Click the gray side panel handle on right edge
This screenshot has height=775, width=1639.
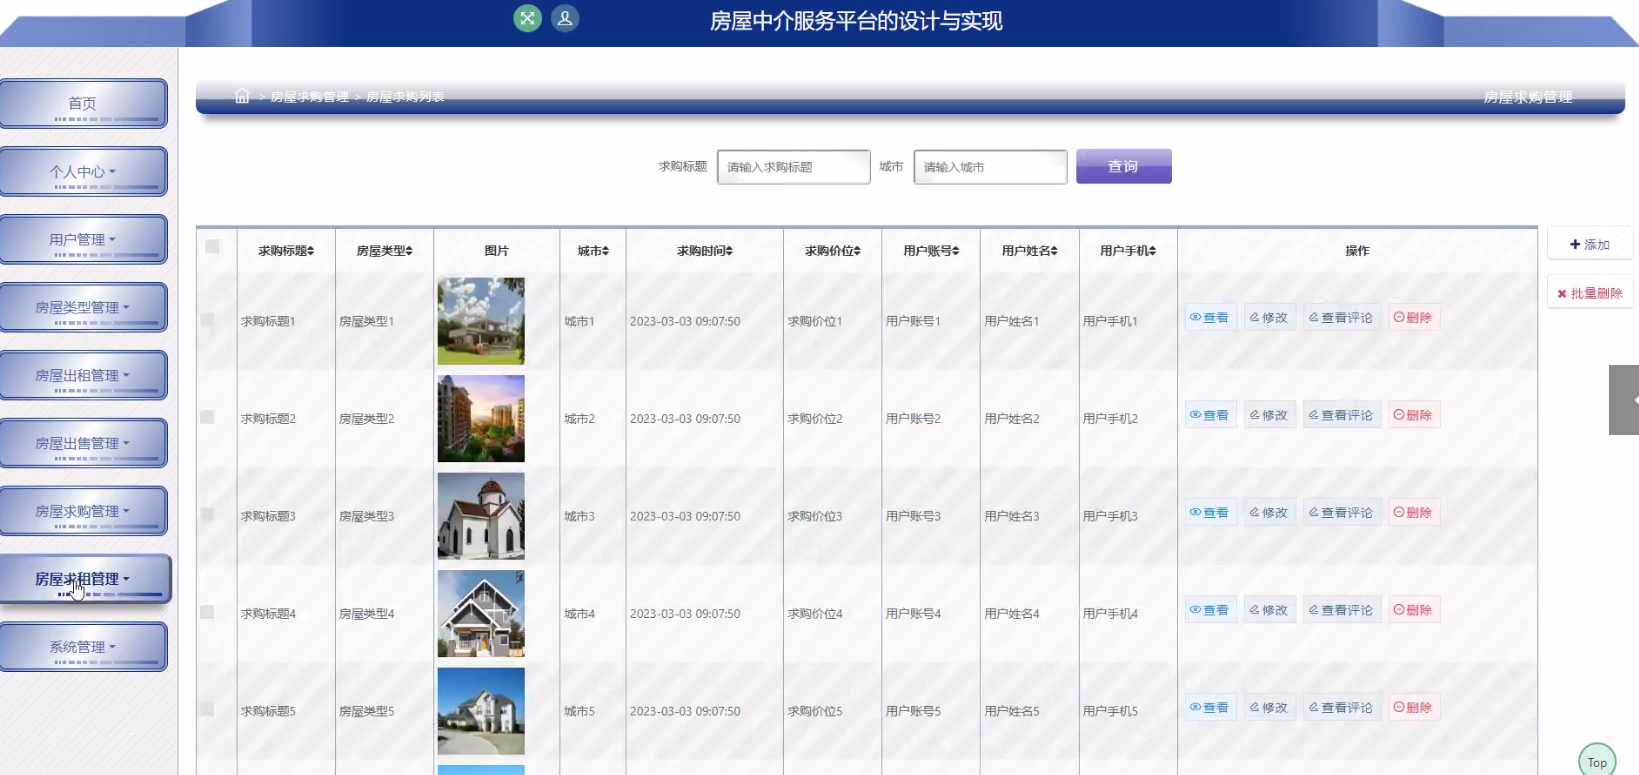pos(1624,400)
